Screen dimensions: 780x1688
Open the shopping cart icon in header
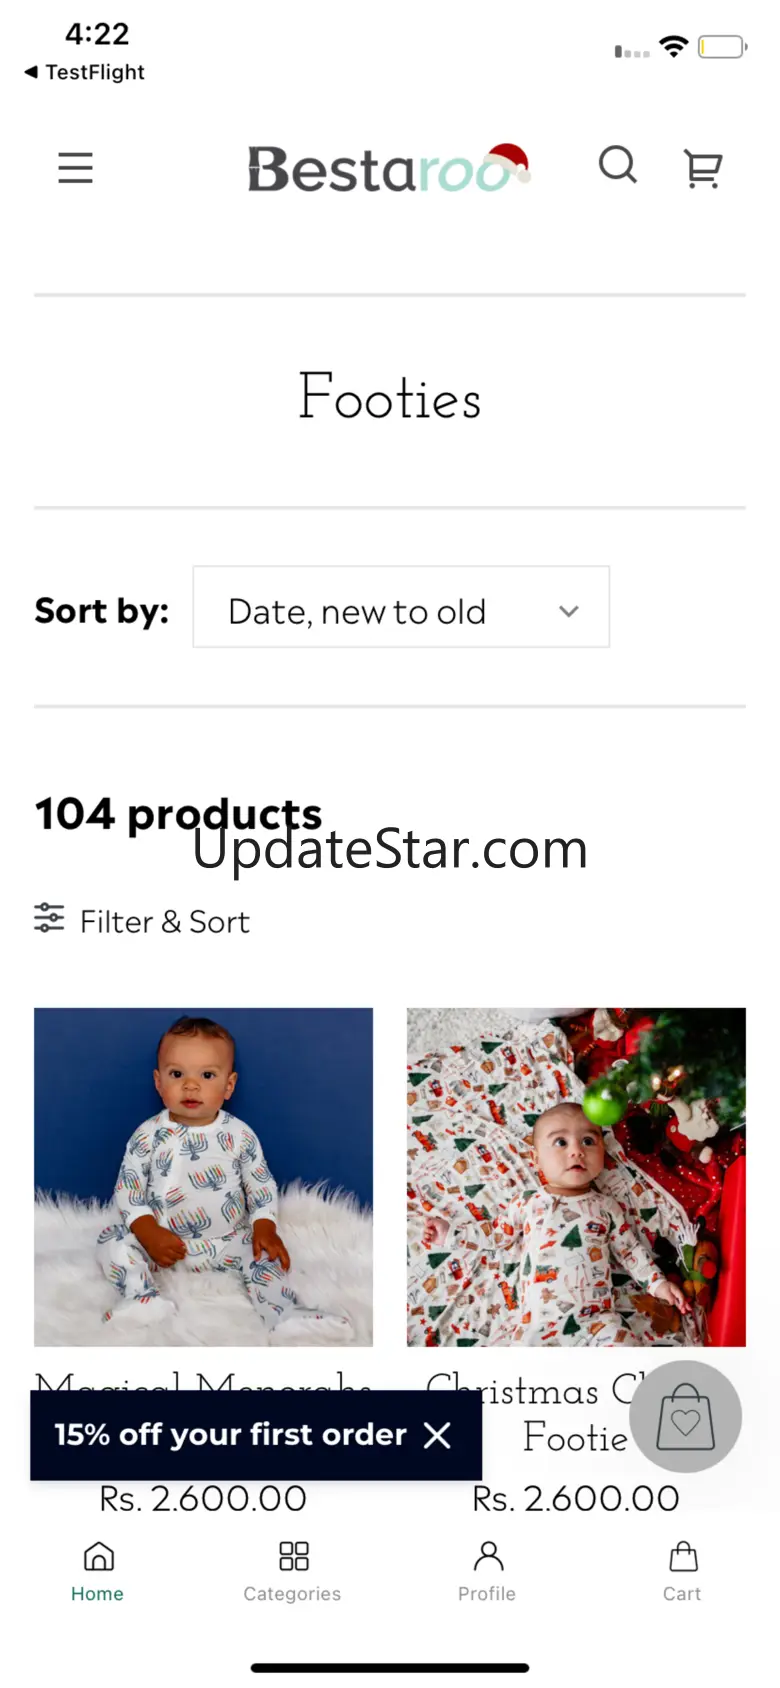[703, 168]
